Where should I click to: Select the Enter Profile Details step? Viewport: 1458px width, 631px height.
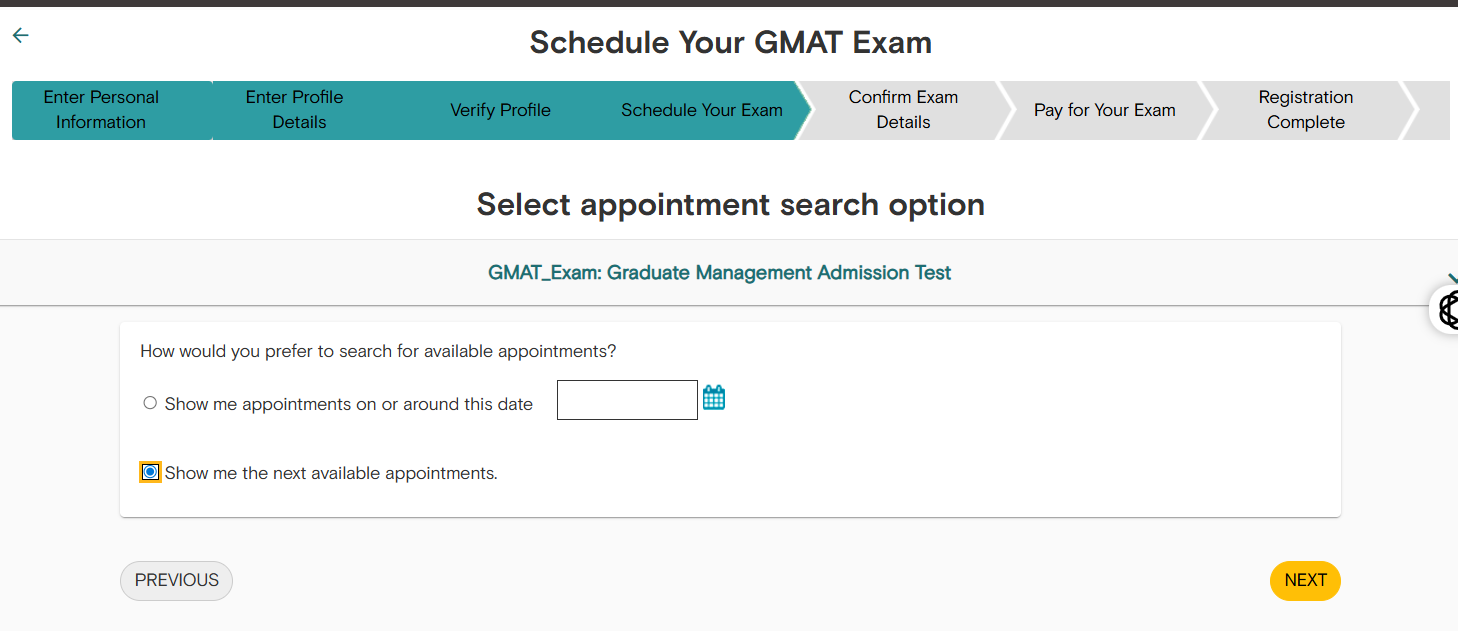click(x=294, y=110)
